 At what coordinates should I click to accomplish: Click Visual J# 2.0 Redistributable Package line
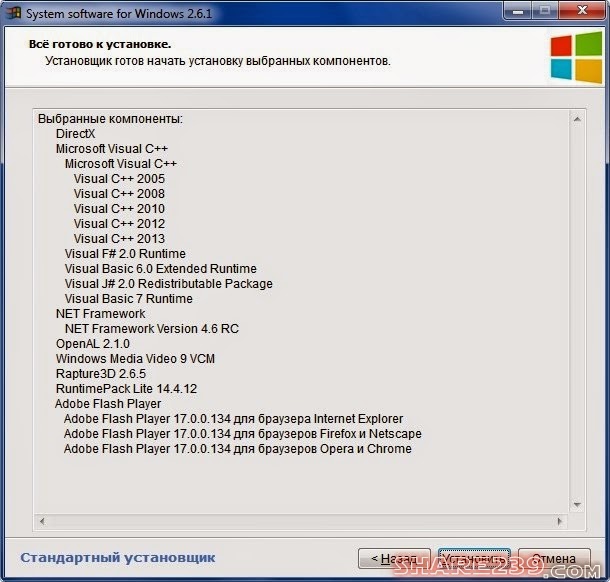pos(169,284)
